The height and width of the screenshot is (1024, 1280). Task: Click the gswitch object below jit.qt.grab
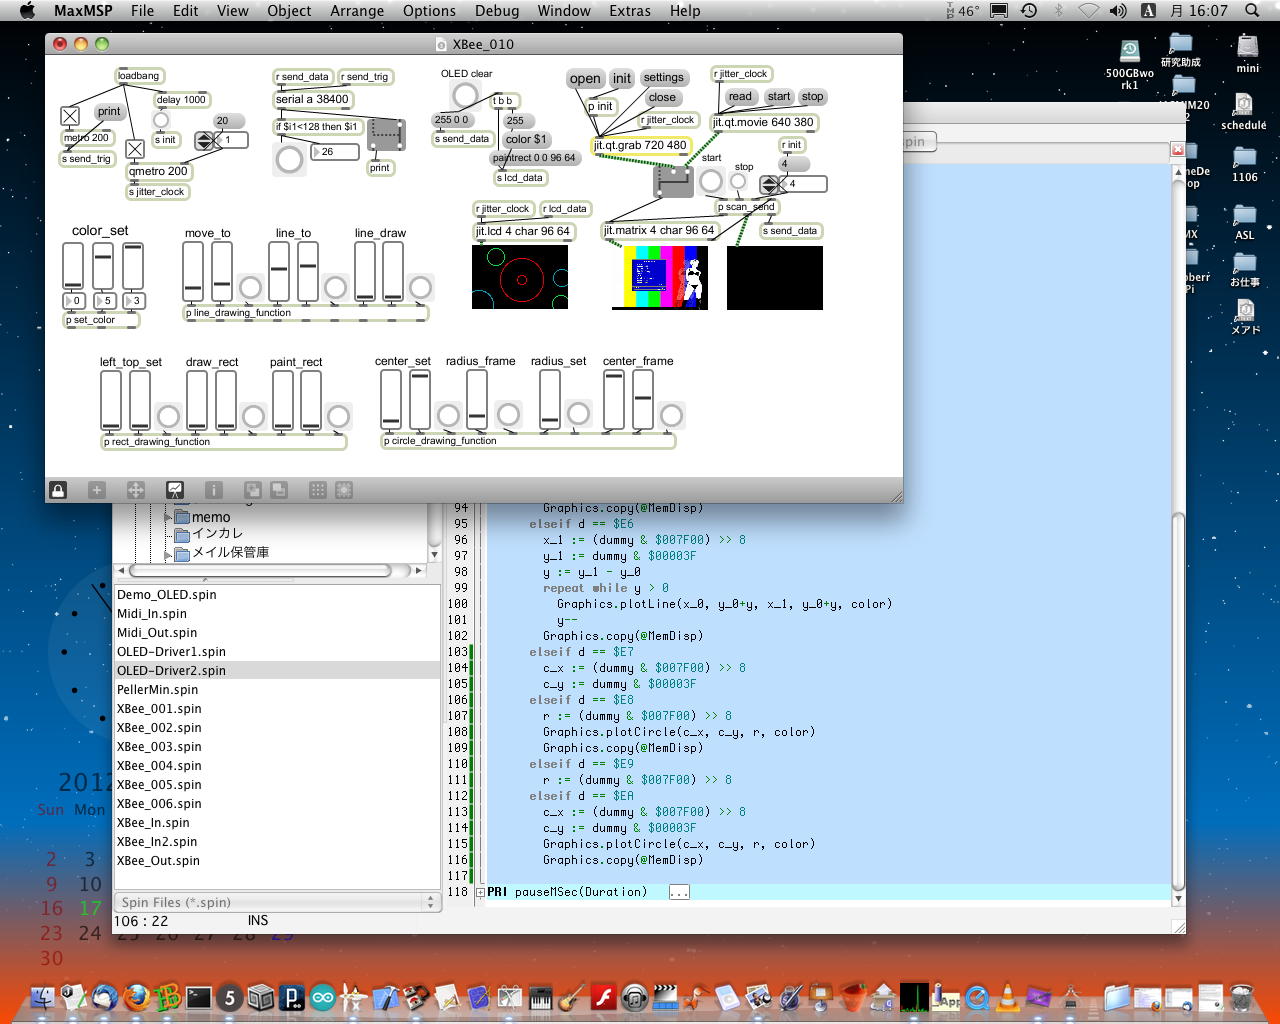[673, 181]
